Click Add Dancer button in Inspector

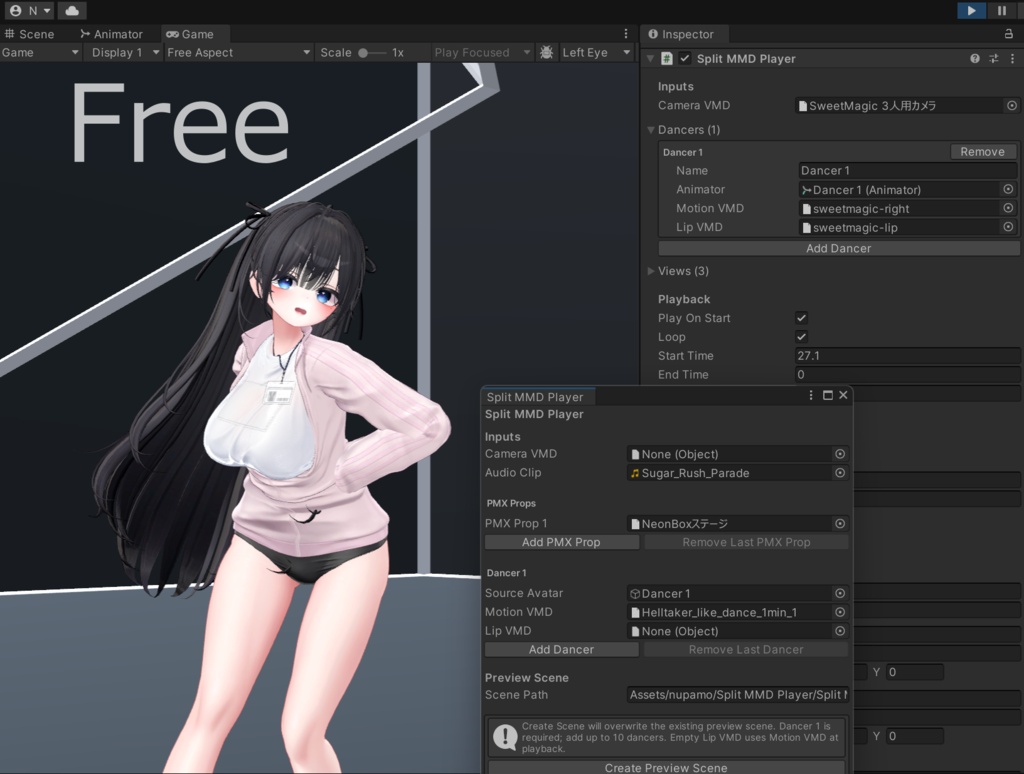tap(839, 248)
